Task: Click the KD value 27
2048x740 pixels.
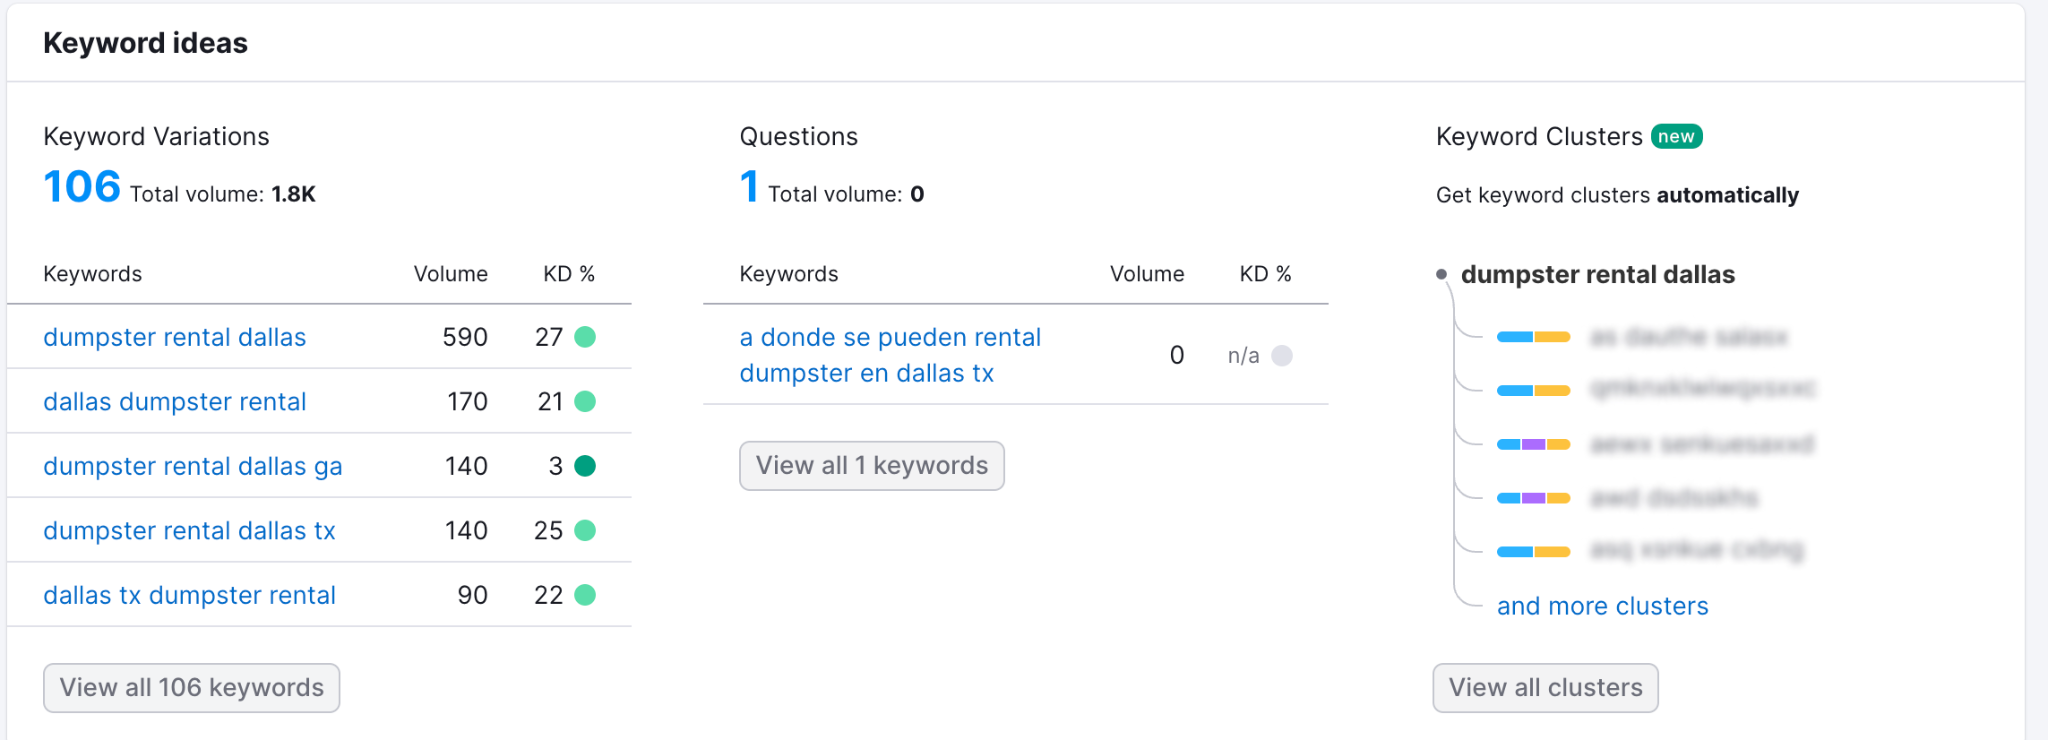Action: point(549,337)
